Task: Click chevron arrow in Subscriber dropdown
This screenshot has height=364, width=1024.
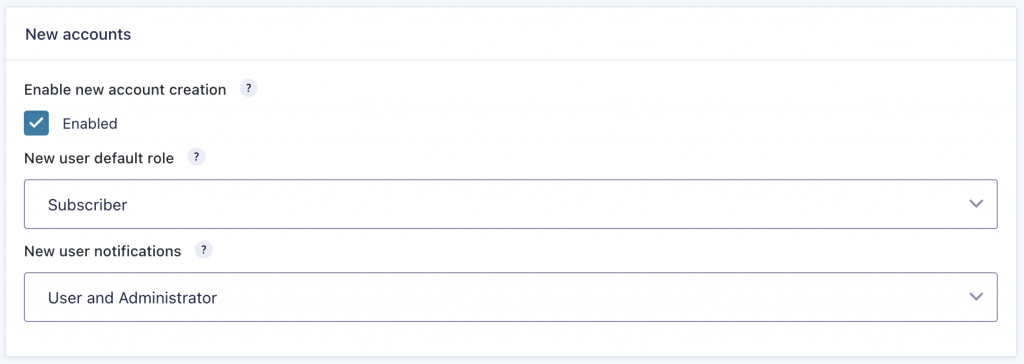Action: 976,204
